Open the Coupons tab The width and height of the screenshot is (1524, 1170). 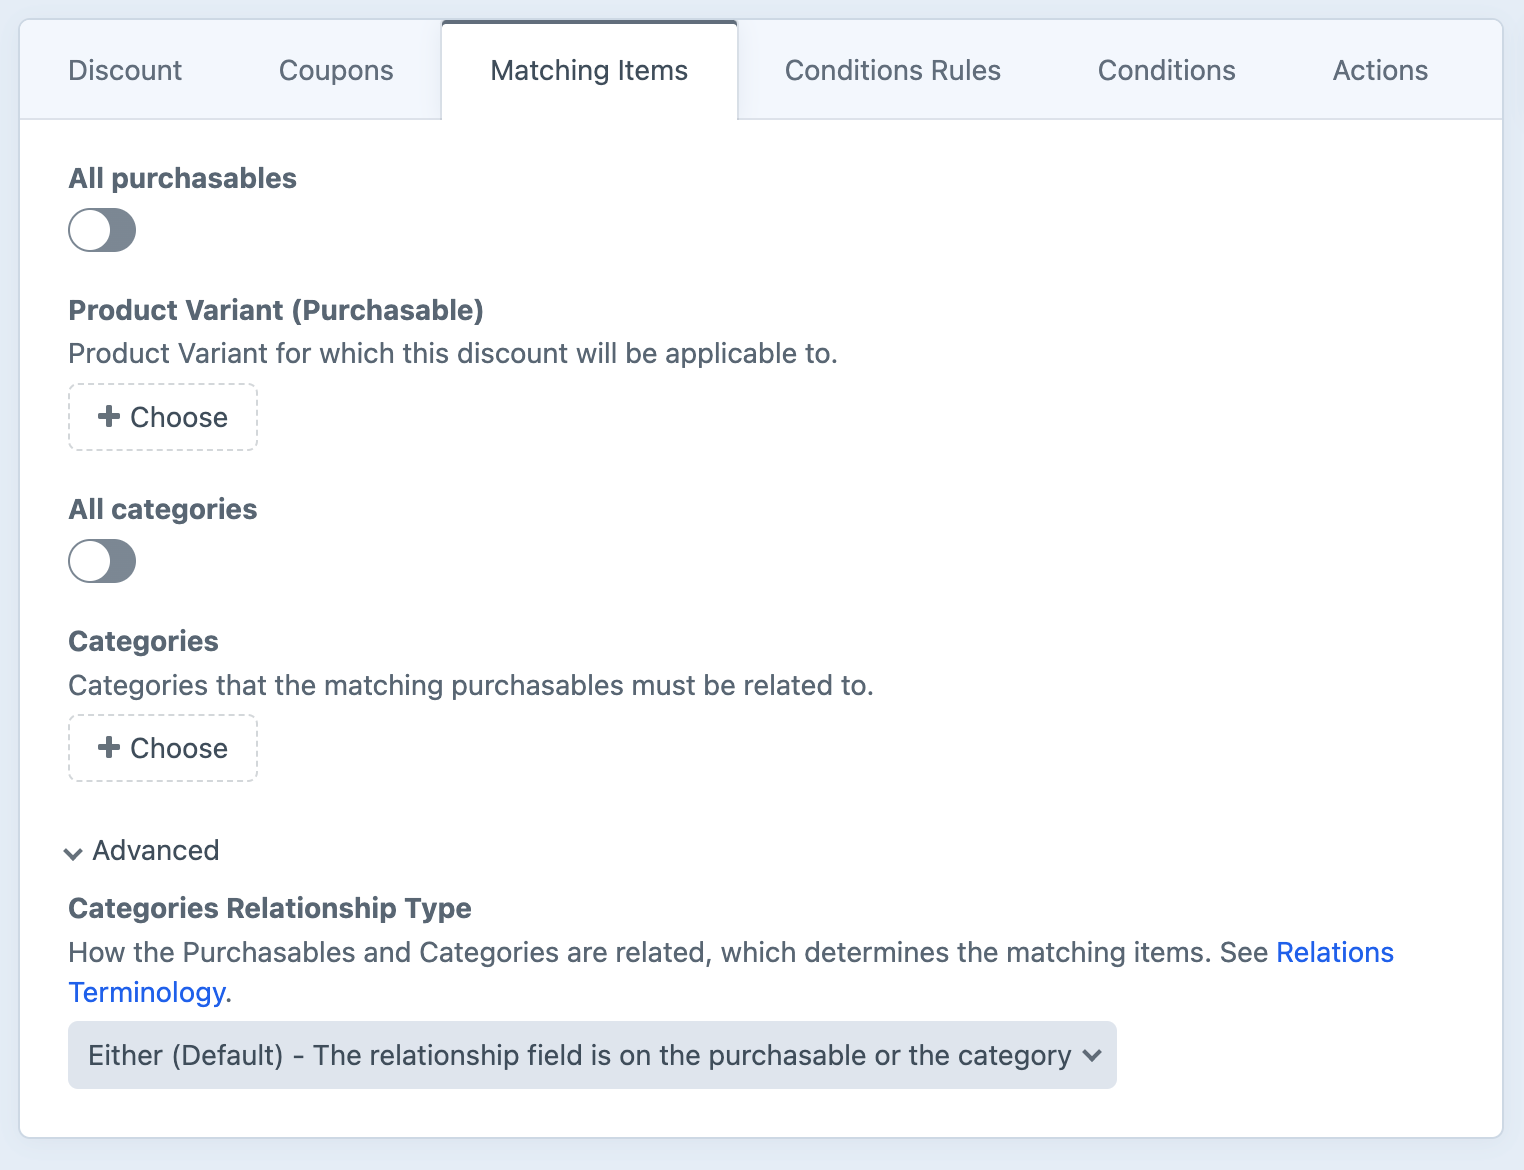(x=336, y=71)
